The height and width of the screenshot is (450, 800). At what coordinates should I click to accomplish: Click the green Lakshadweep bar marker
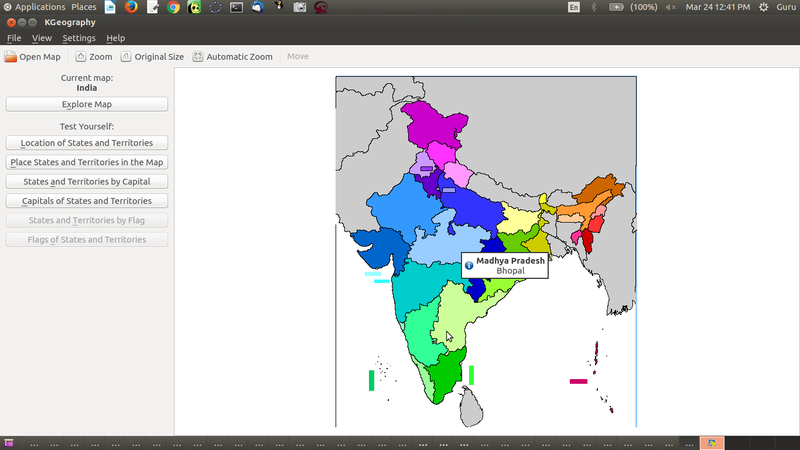coord(371,381)
